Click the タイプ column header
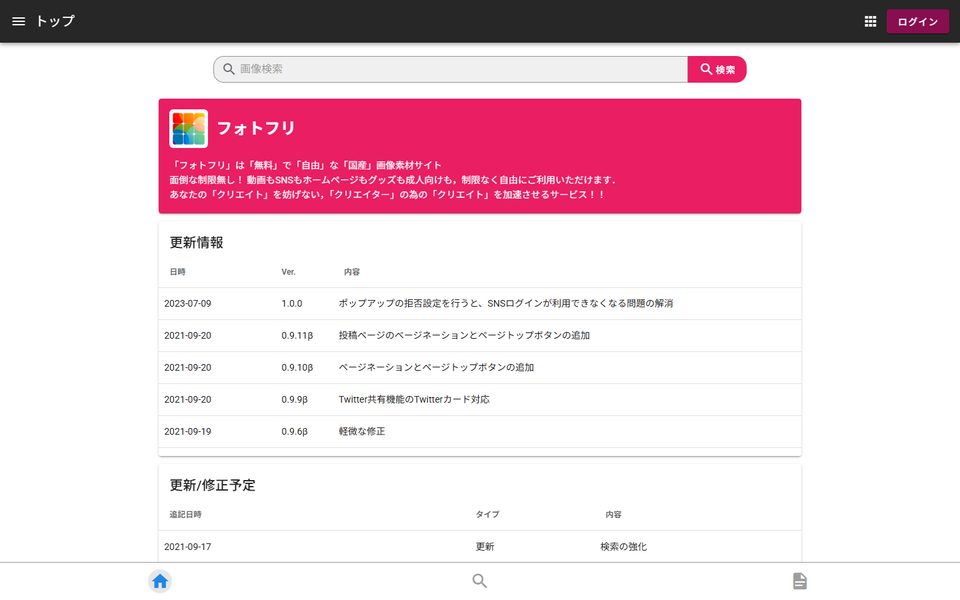The width and height of the screenshot is (960, 600). [x=487, y=515]
